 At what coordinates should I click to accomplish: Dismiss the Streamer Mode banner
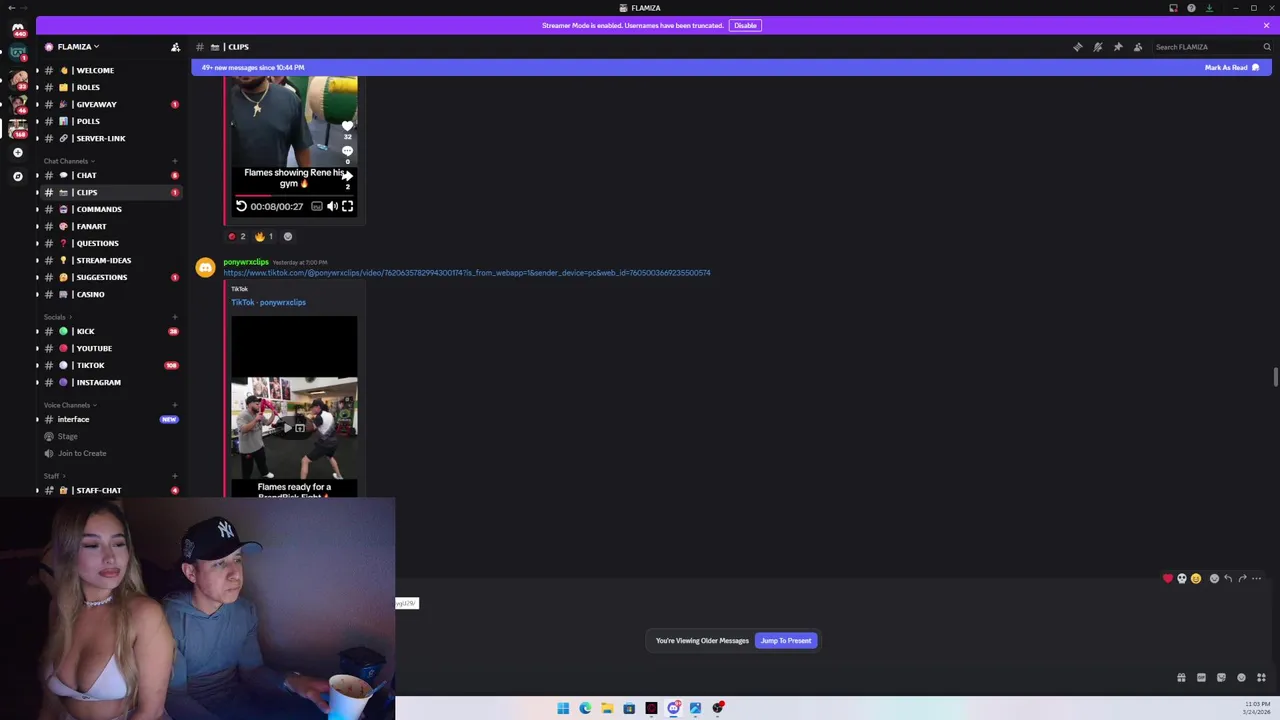point(1266,25)
